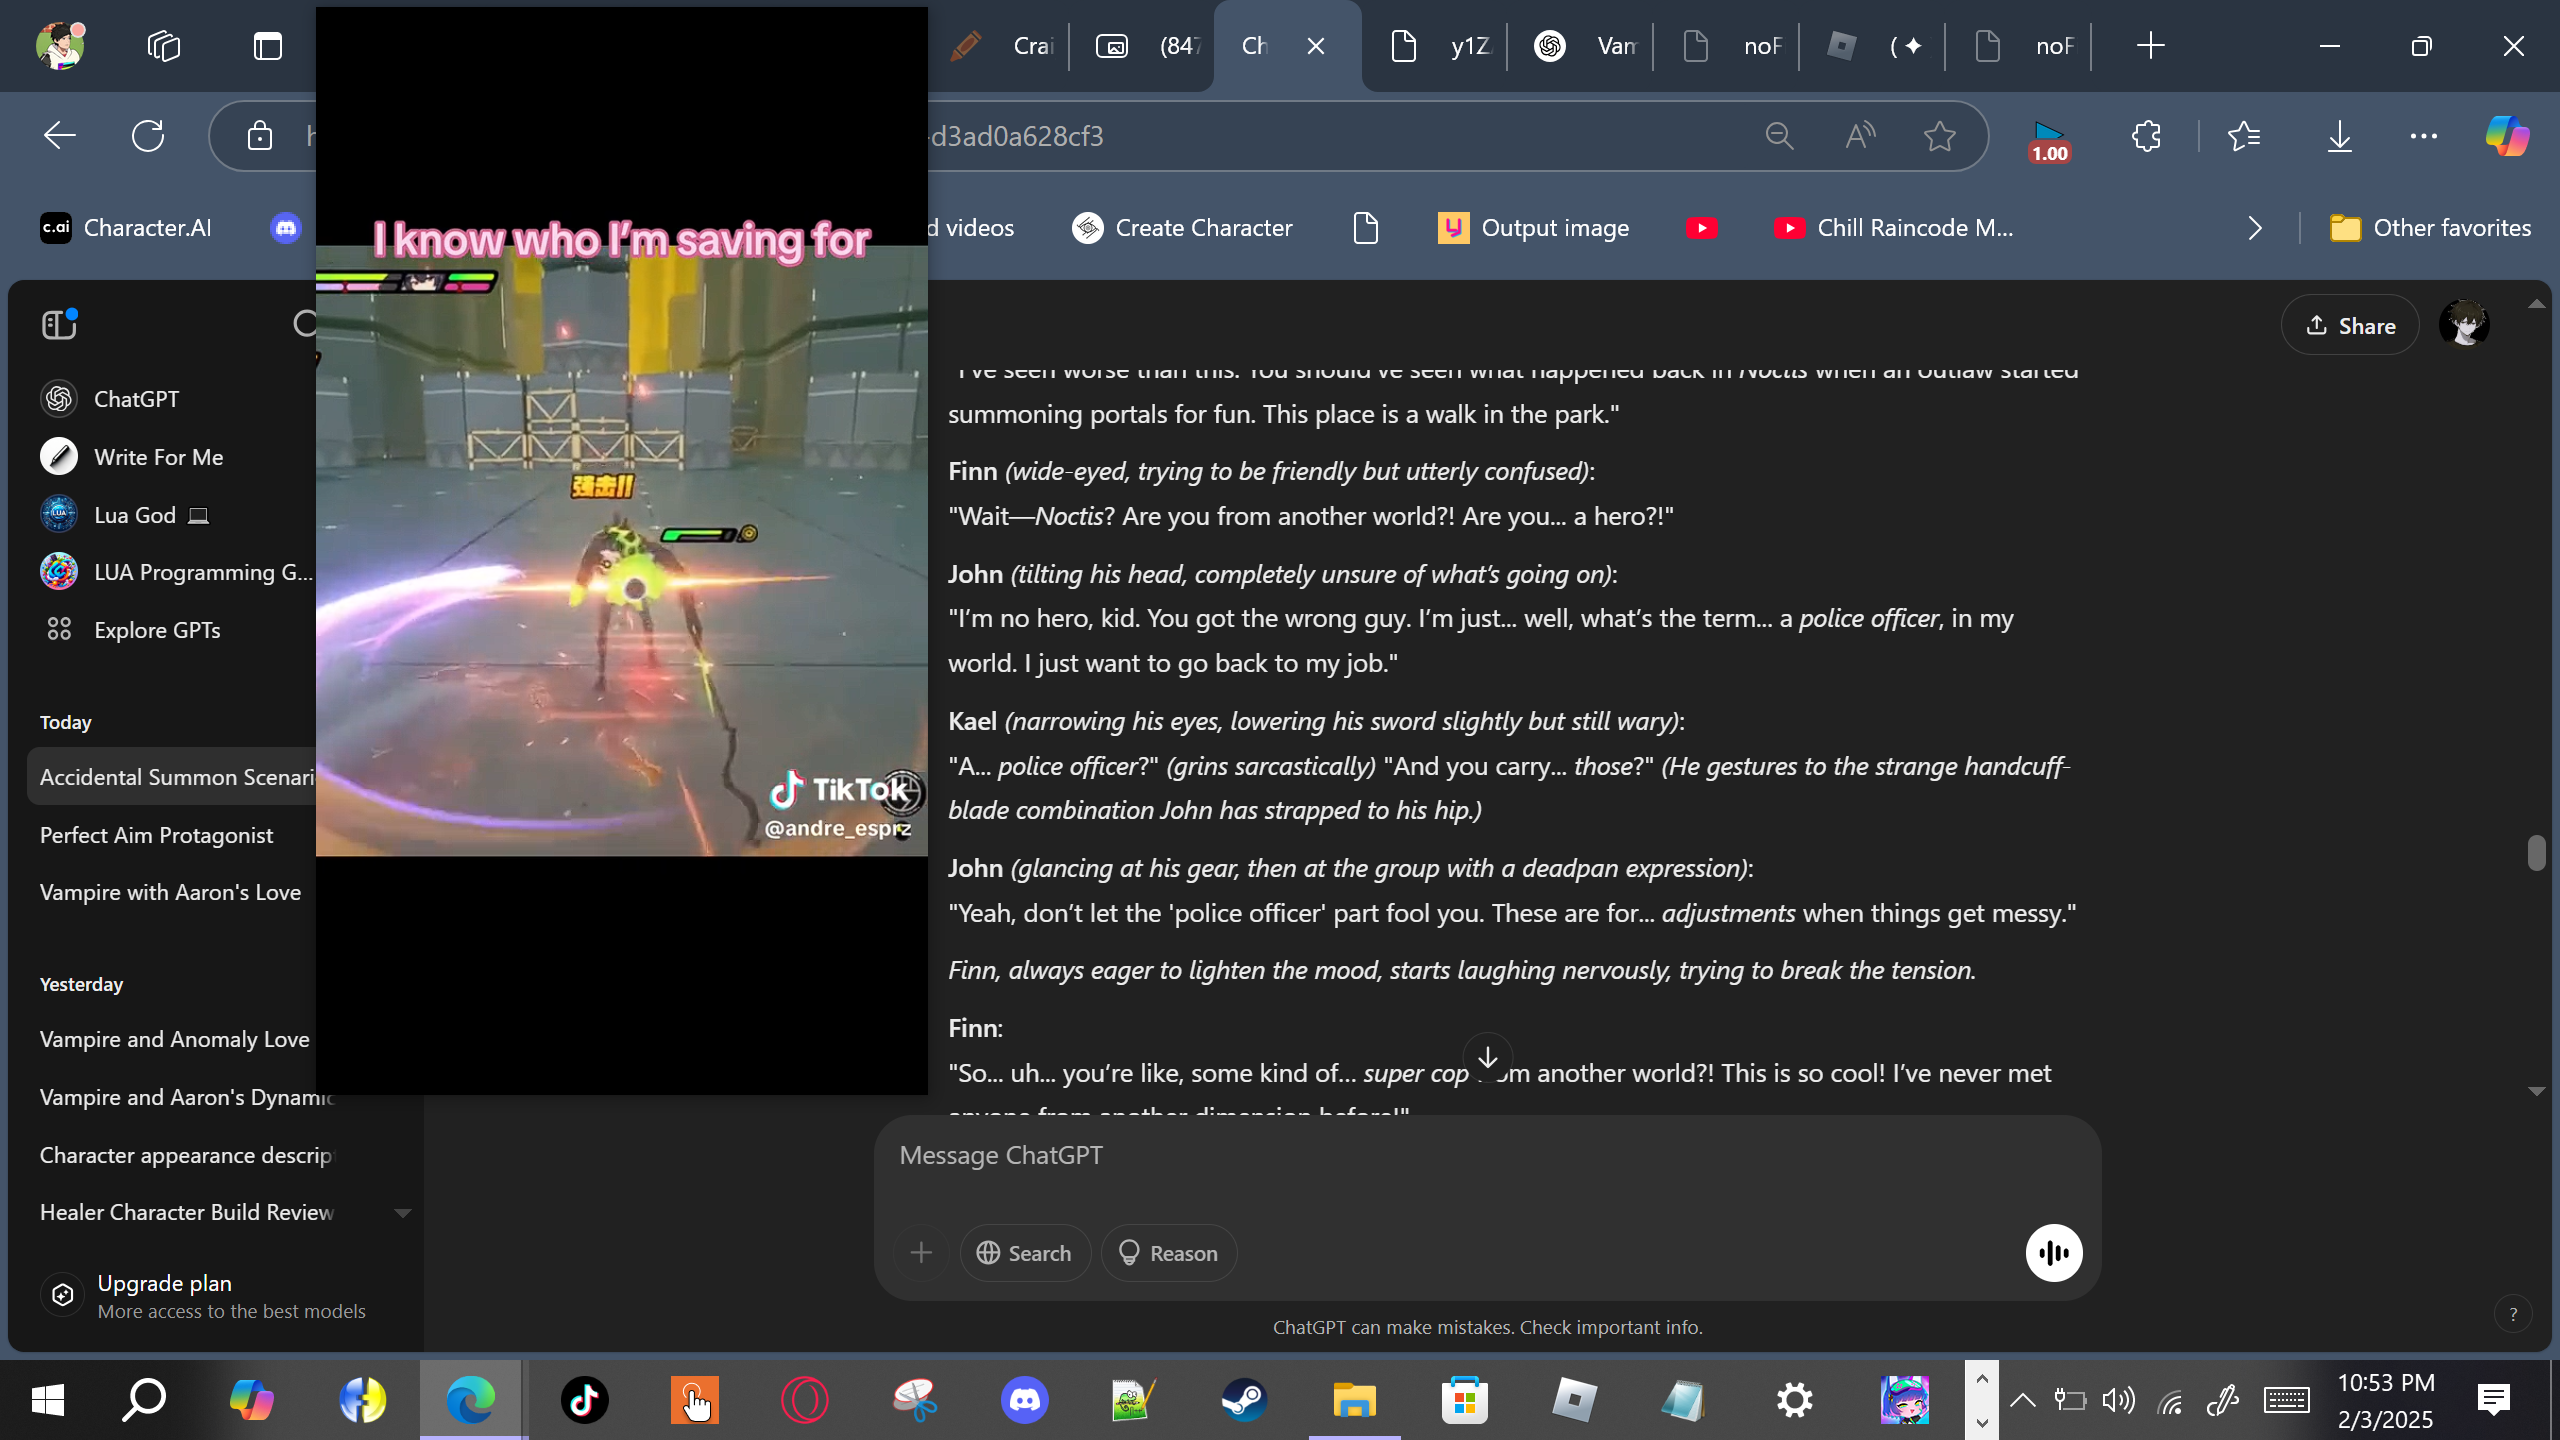This screenshot has height=1440, width=2560.
Task: Open the Vampire with Aaron's Love chat
Action: click(170, 892)
